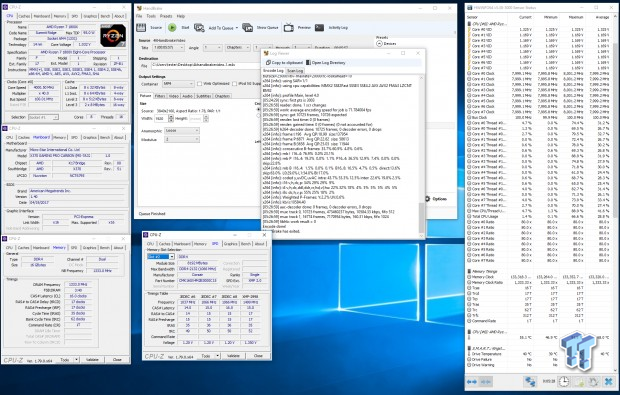Toggle the iPod 5G Support checkbox

point(234,84)
